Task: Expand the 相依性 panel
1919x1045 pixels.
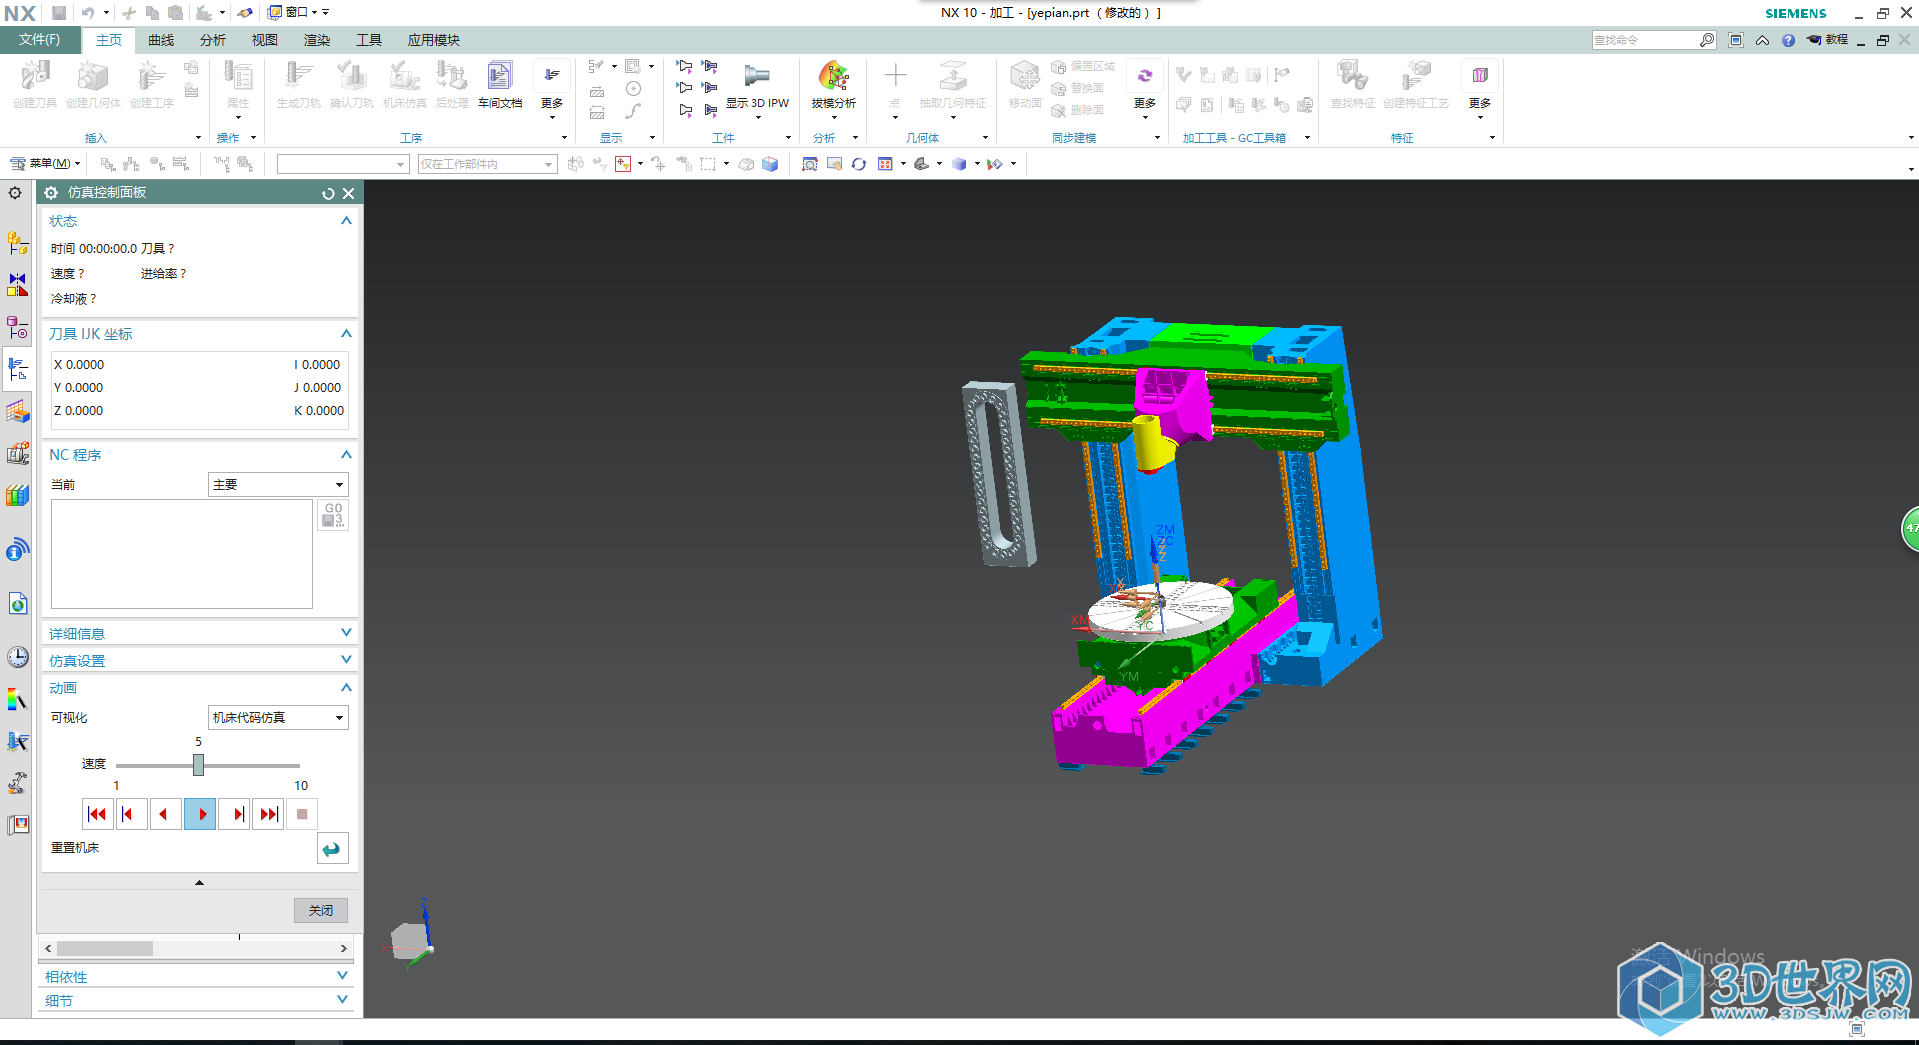Action: (x=342, y=975)
